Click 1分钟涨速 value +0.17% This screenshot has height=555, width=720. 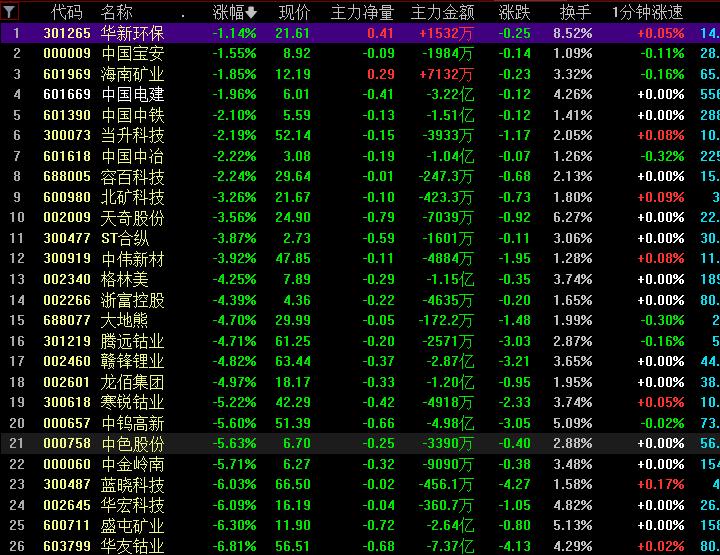(x=661, y=485)
